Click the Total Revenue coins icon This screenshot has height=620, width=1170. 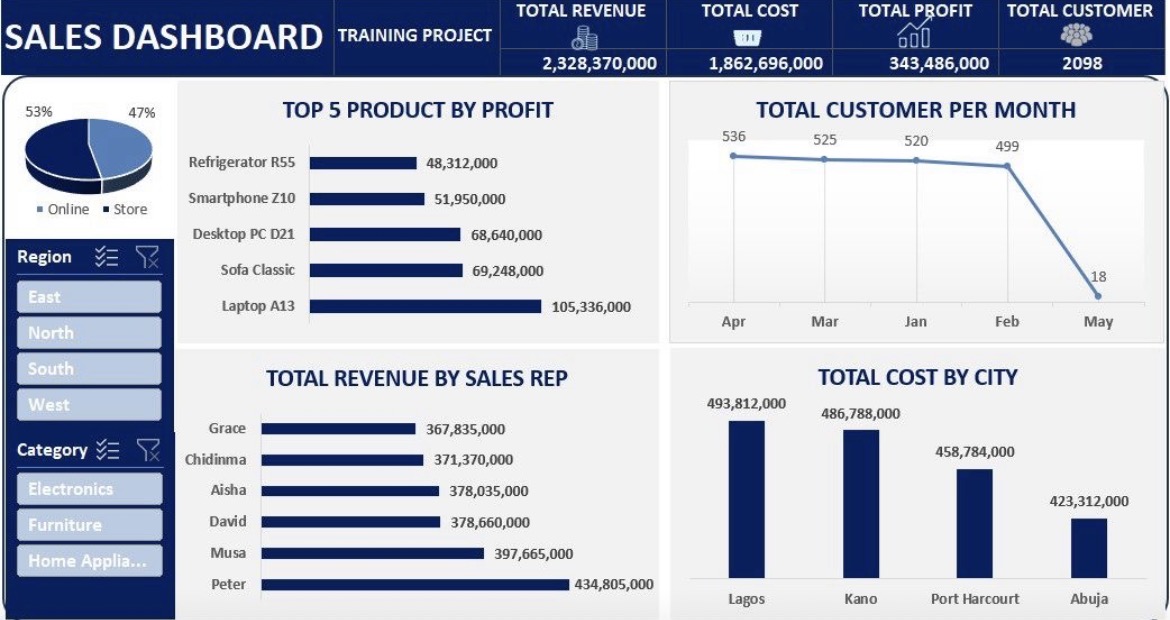point(584,37)
